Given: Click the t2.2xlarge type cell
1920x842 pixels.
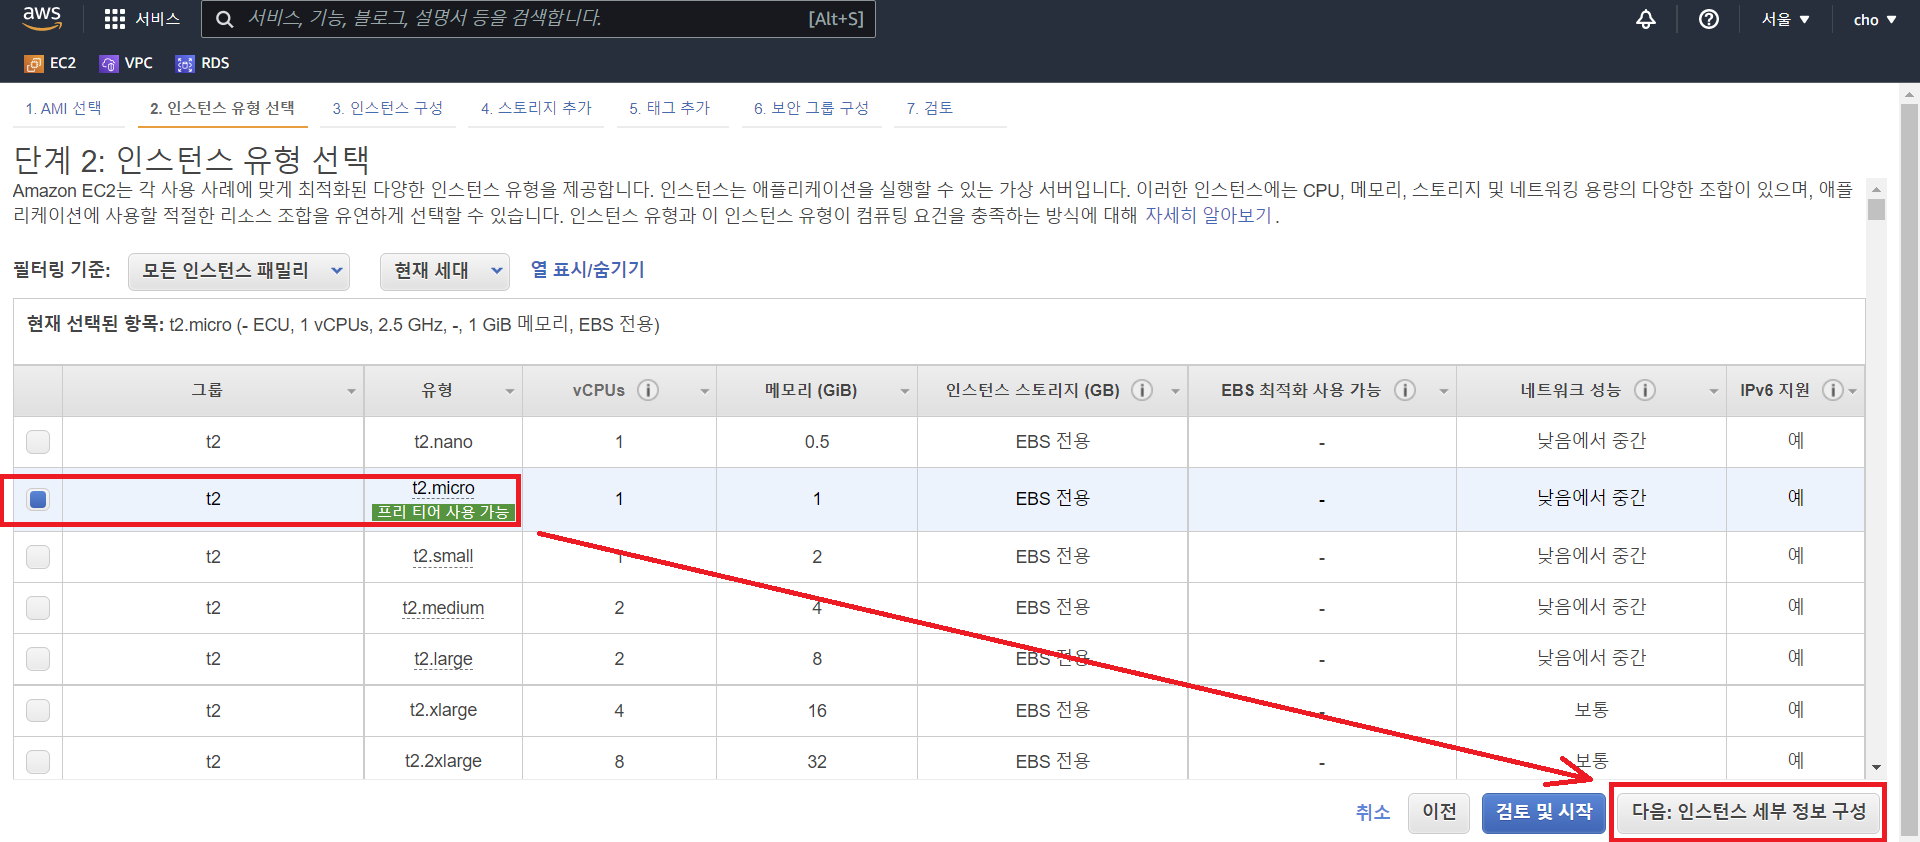Looking at the screenshot, I should coord(443,761).
